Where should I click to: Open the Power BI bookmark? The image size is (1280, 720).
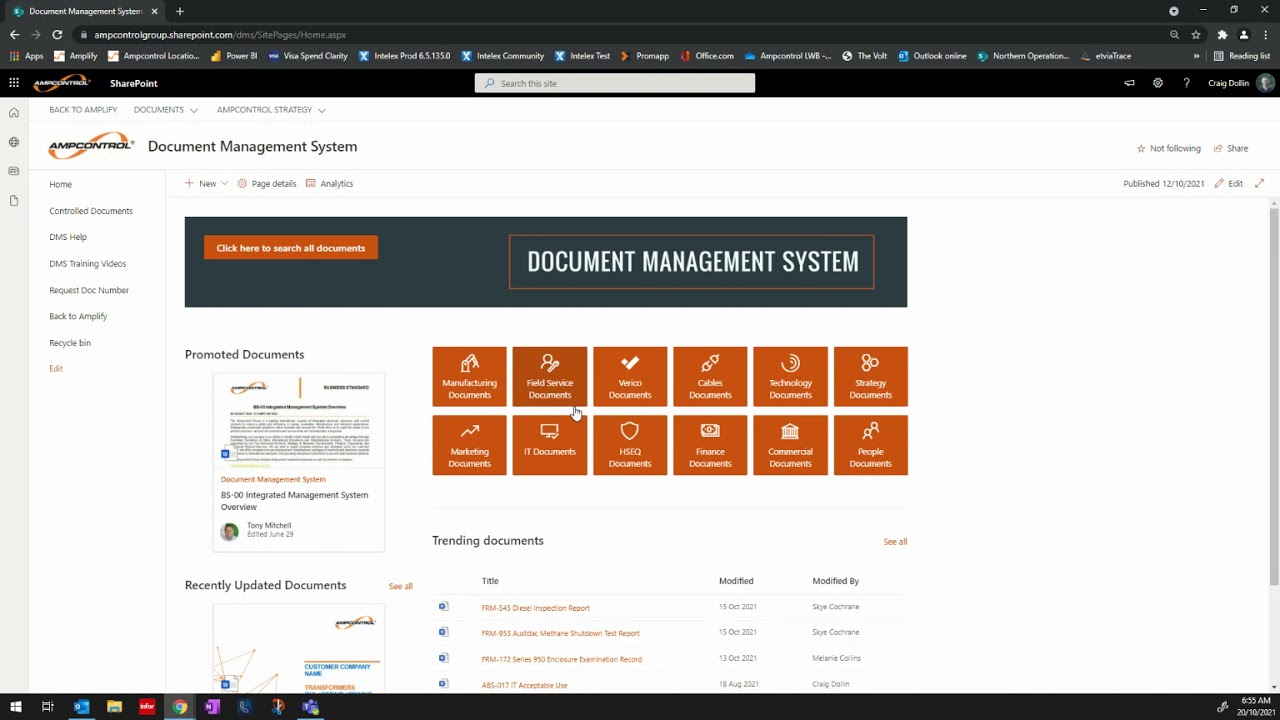pos(233,56)
